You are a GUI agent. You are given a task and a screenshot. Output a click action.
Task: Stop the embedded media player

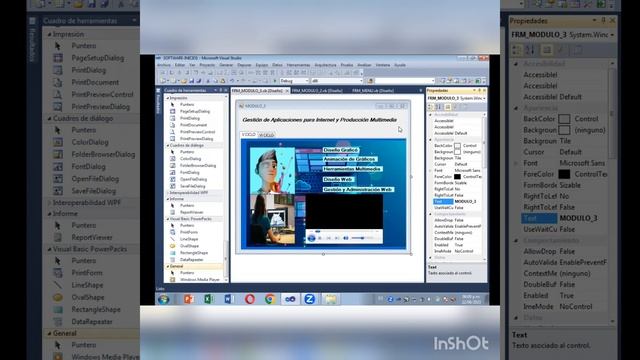320,238
